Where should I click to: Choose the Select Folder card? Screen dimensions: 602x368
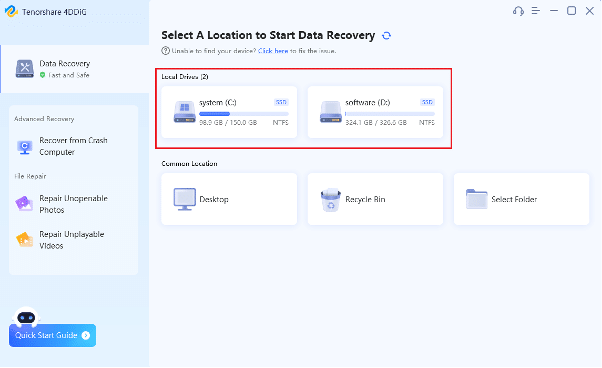click(521, 199)
